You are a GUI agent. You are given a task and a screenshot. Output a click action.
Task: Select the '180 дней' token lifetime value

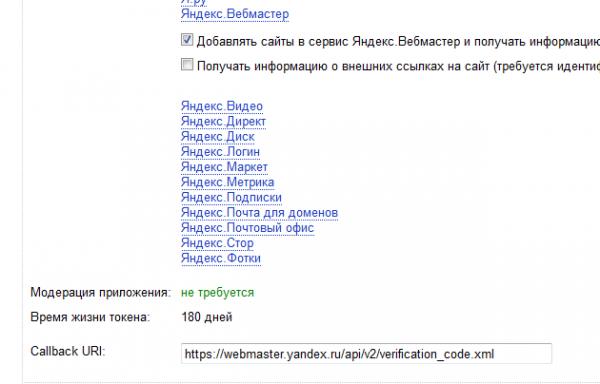pos(207,317)
